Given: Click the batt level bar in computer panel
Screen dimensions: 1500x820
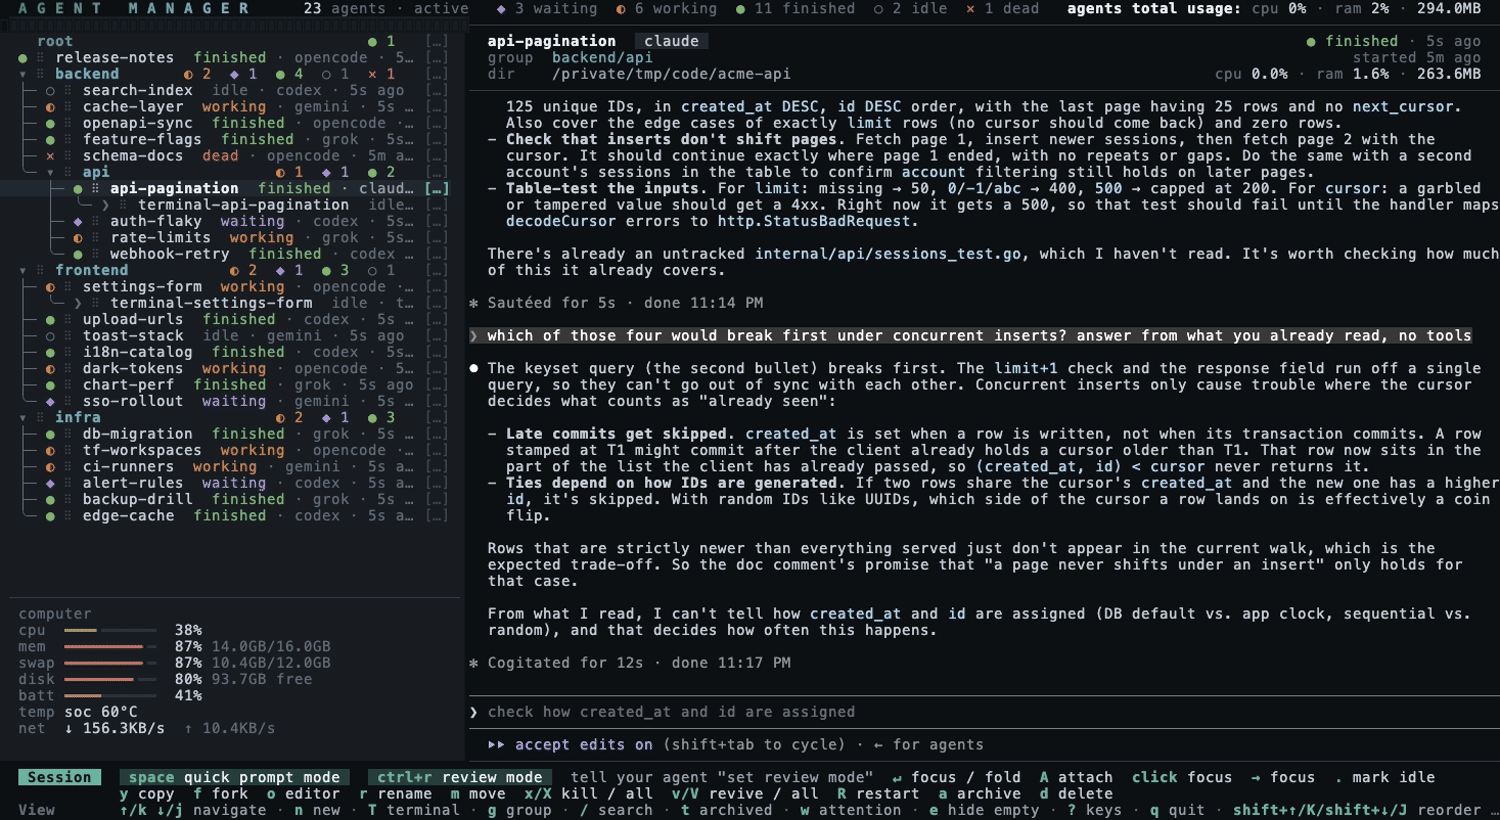Looking at the screenshot, I should [x=110, y=696].
